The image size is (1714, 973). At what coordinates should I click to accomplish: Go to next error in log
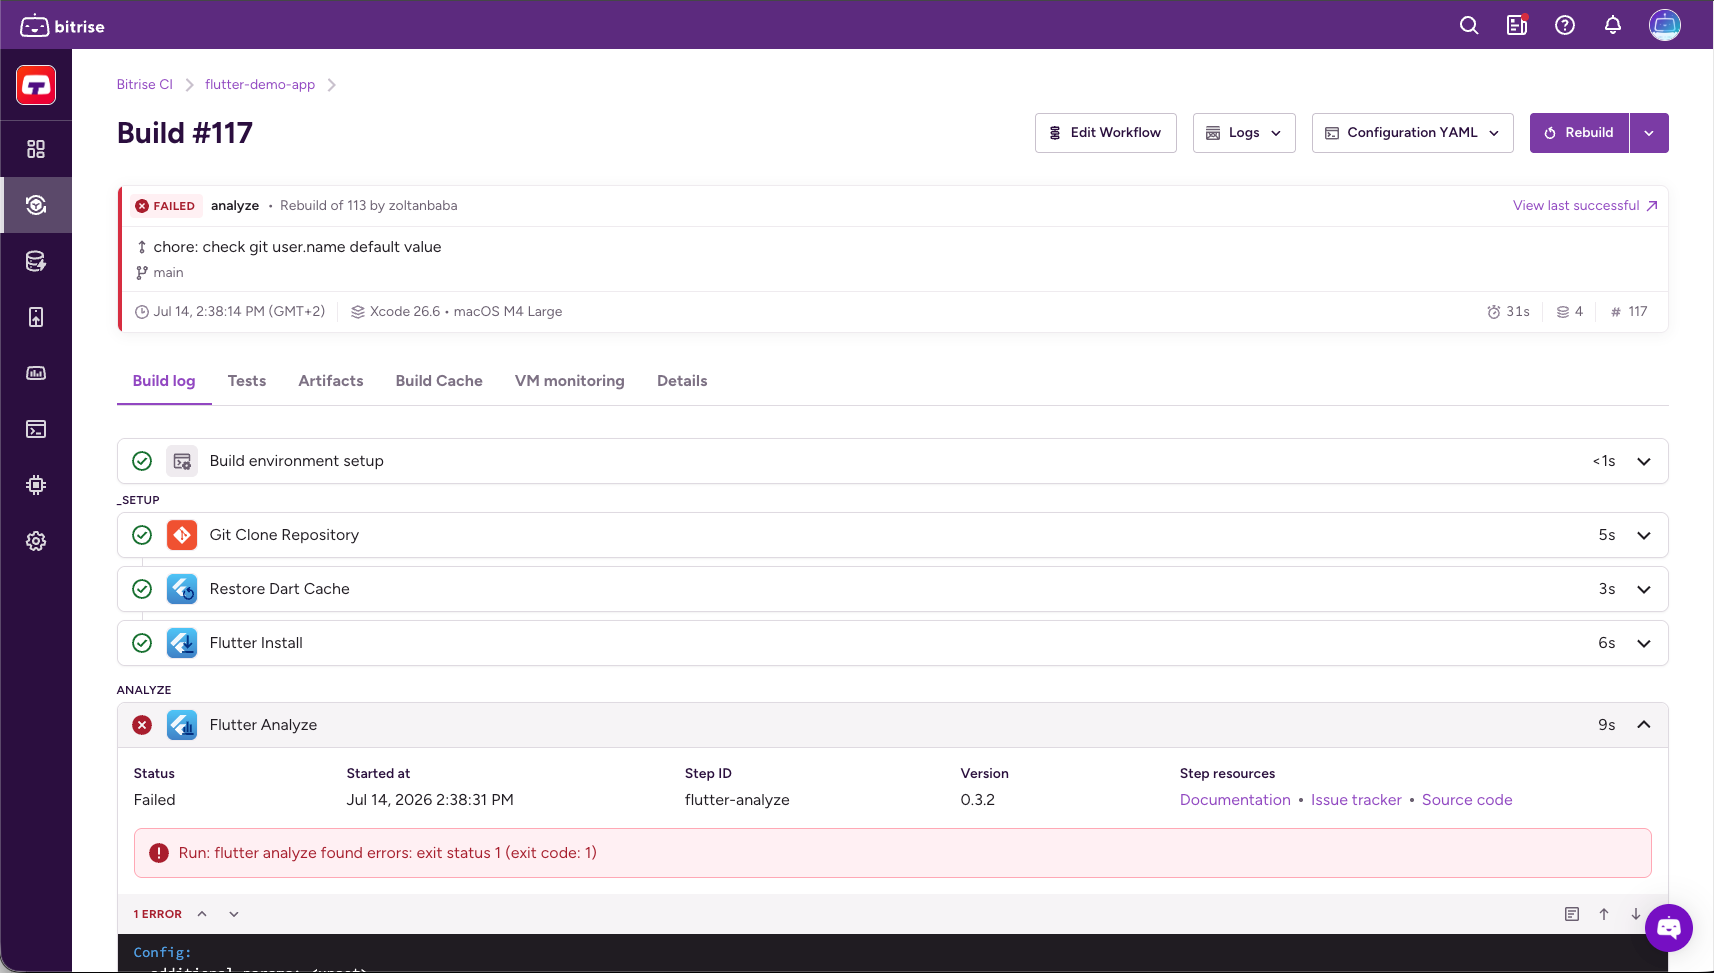[x=234, y=914]
